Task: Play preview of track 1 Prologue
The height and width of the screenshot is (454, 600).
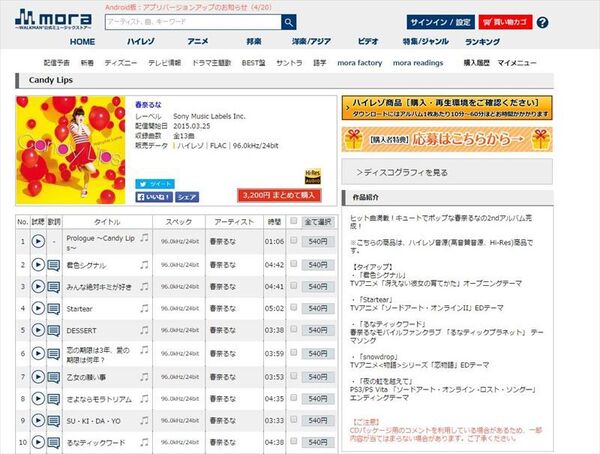Action: click(38, 241)
